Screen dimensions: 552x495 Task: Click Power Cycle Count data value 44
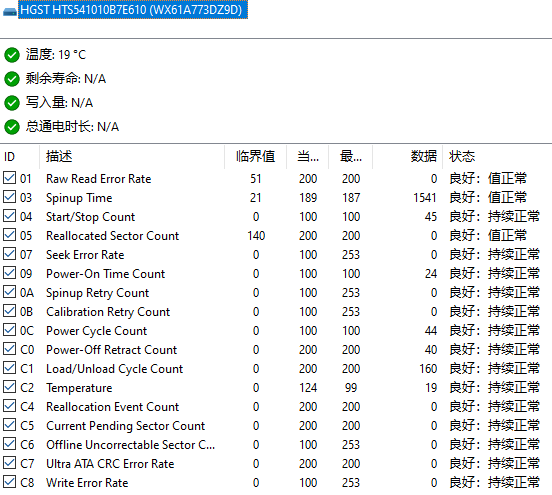[431, 331]
